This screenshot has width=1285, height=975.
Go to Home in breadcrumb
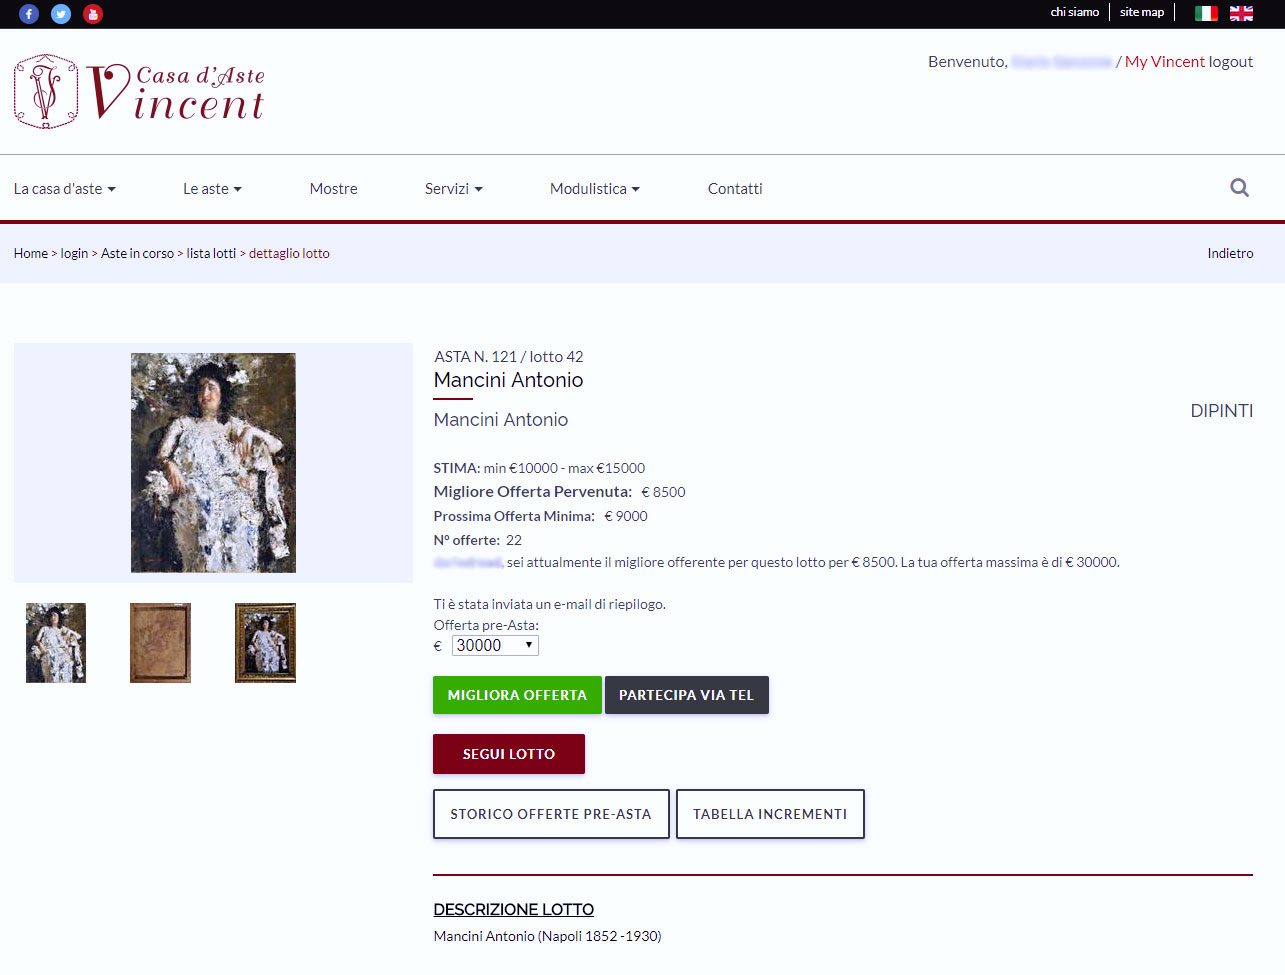[31, 254]
